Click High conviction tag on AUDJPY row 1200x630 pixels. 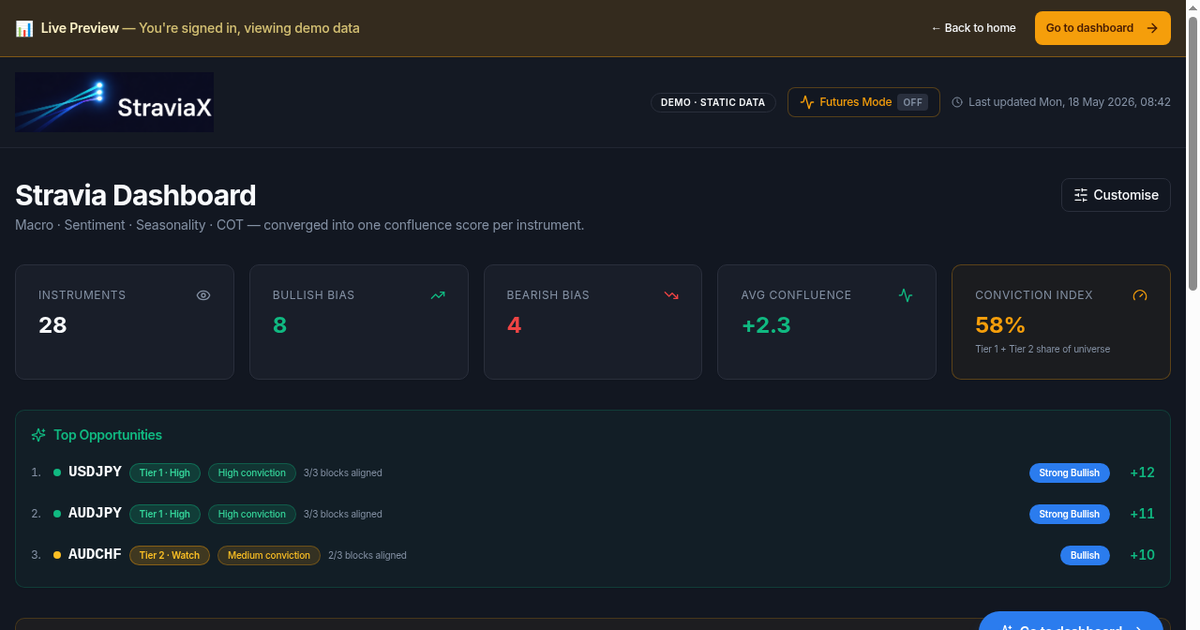[x=252, y=514]
